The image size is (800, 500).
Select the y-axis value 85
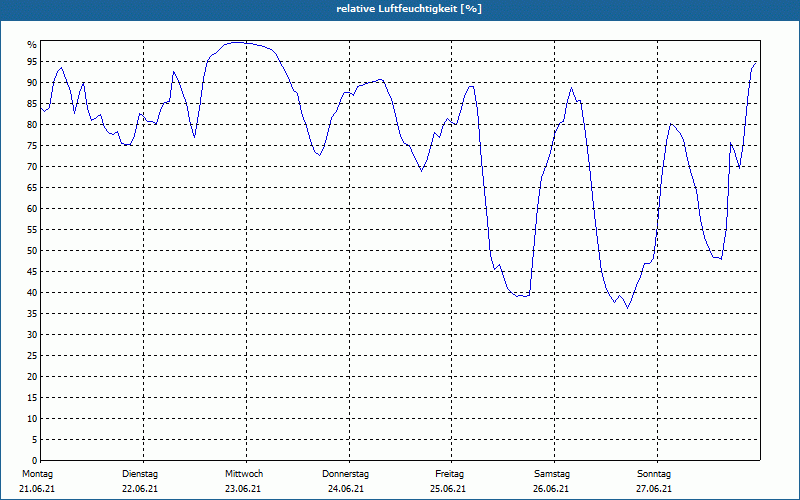click(32, 104)
